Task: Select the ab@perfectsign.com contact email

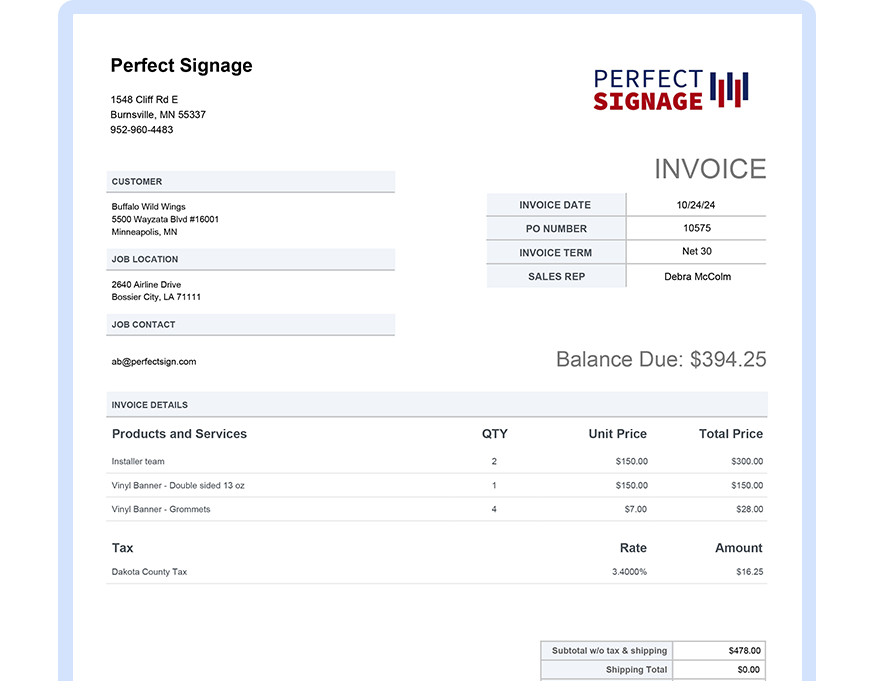Action: click(154, 362)
